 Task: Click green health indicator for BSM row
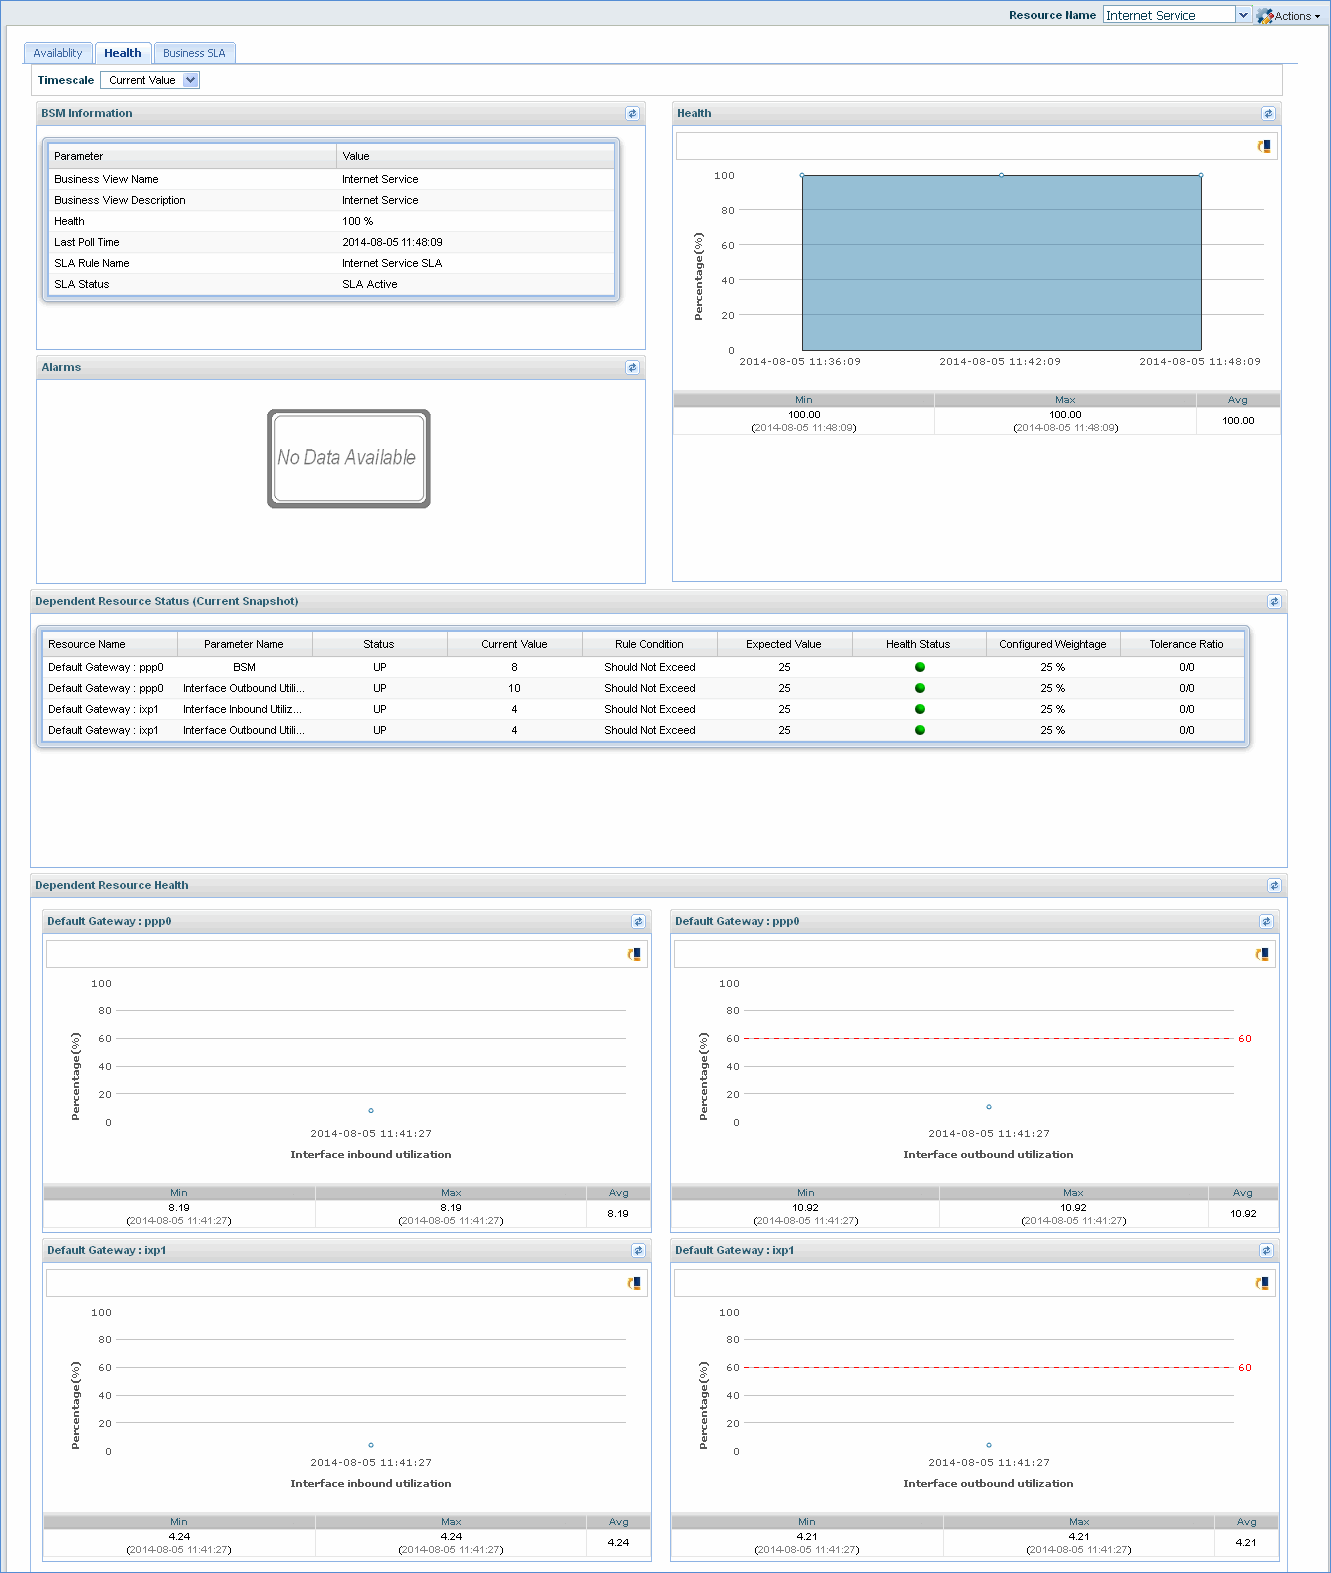pos(920,667)
